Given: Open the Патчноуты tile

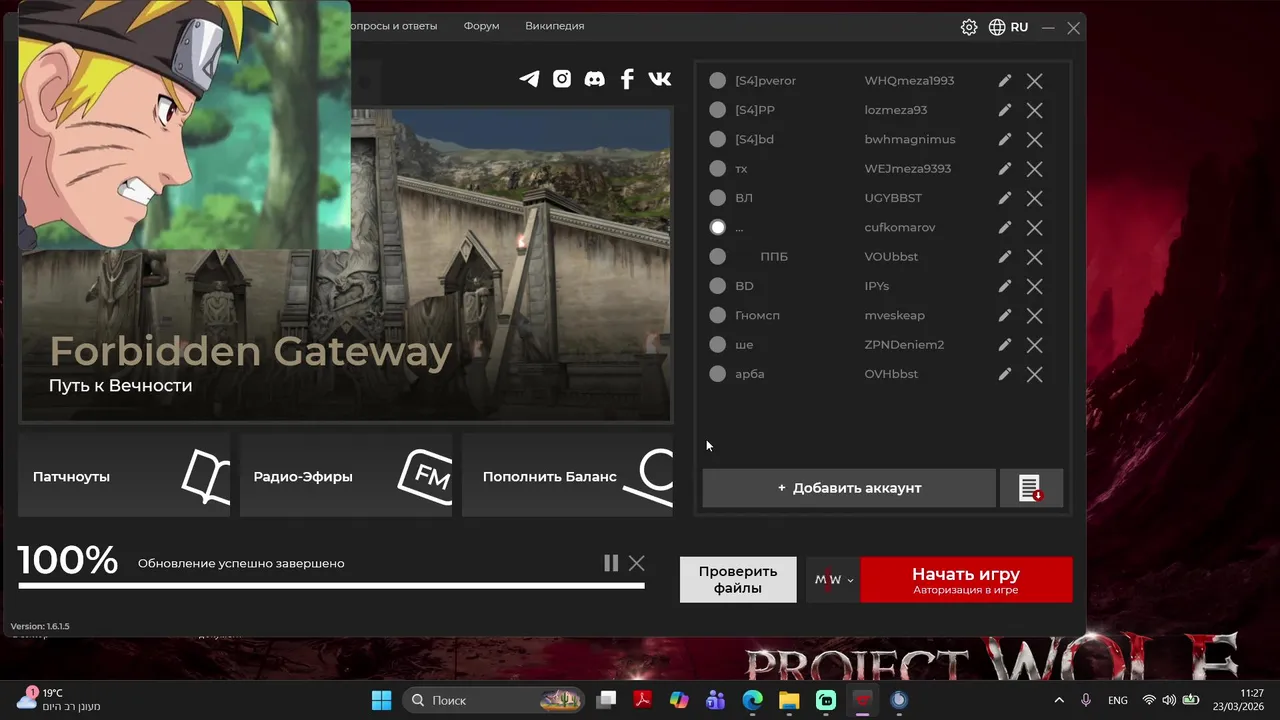Looking at the screenshot, I should (124, 475).
